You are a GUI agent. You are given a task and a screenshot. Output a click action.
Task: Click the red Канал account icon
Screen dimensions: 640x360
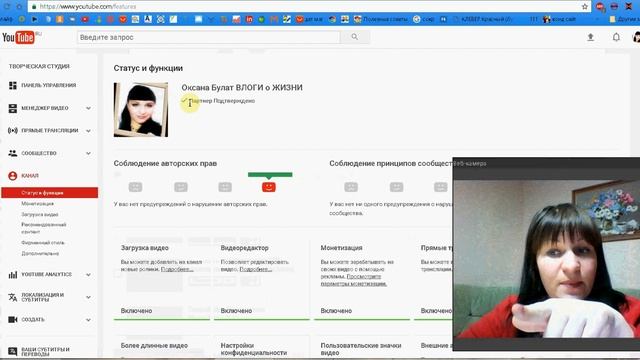pyautogui.click(x=13, y=176)
